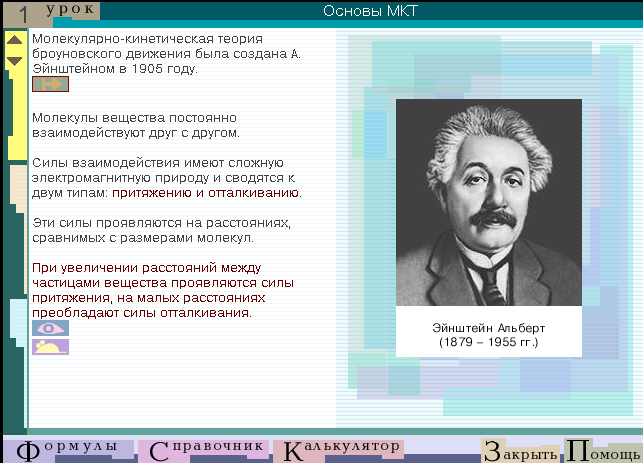Click the highlighted text 'притяжению и отталкиванию'
This screenshot has height=463, width=643.
[x=205, y=193]
